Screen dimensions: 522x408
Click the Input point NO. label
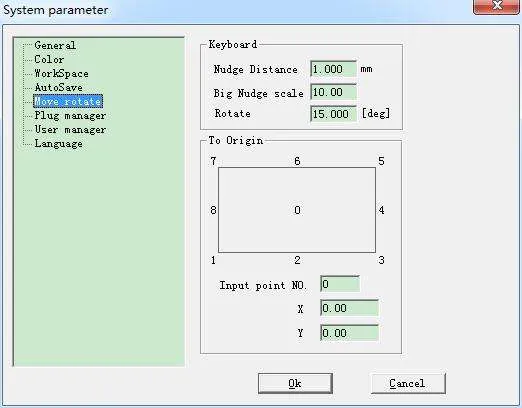tap(263, 286)
